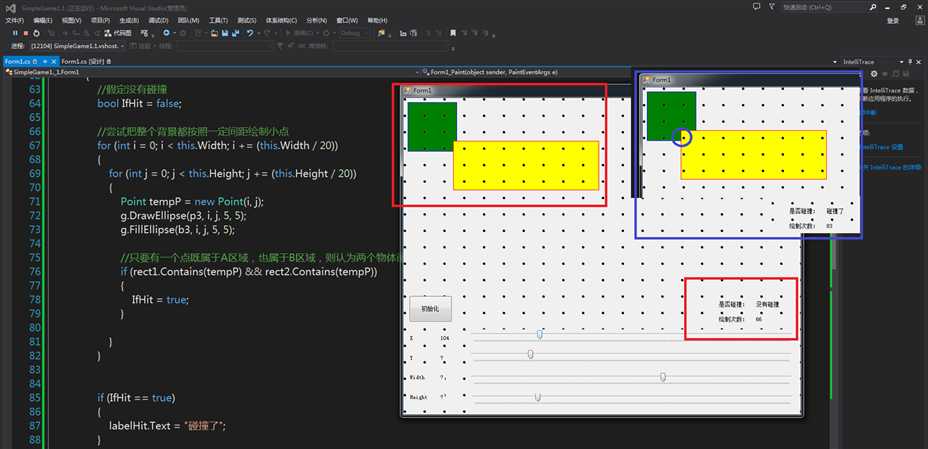Restart debugging with the circular arrow icon
Image resolution: width=928 pixels, height=449 pixels.
click(36, 33)
